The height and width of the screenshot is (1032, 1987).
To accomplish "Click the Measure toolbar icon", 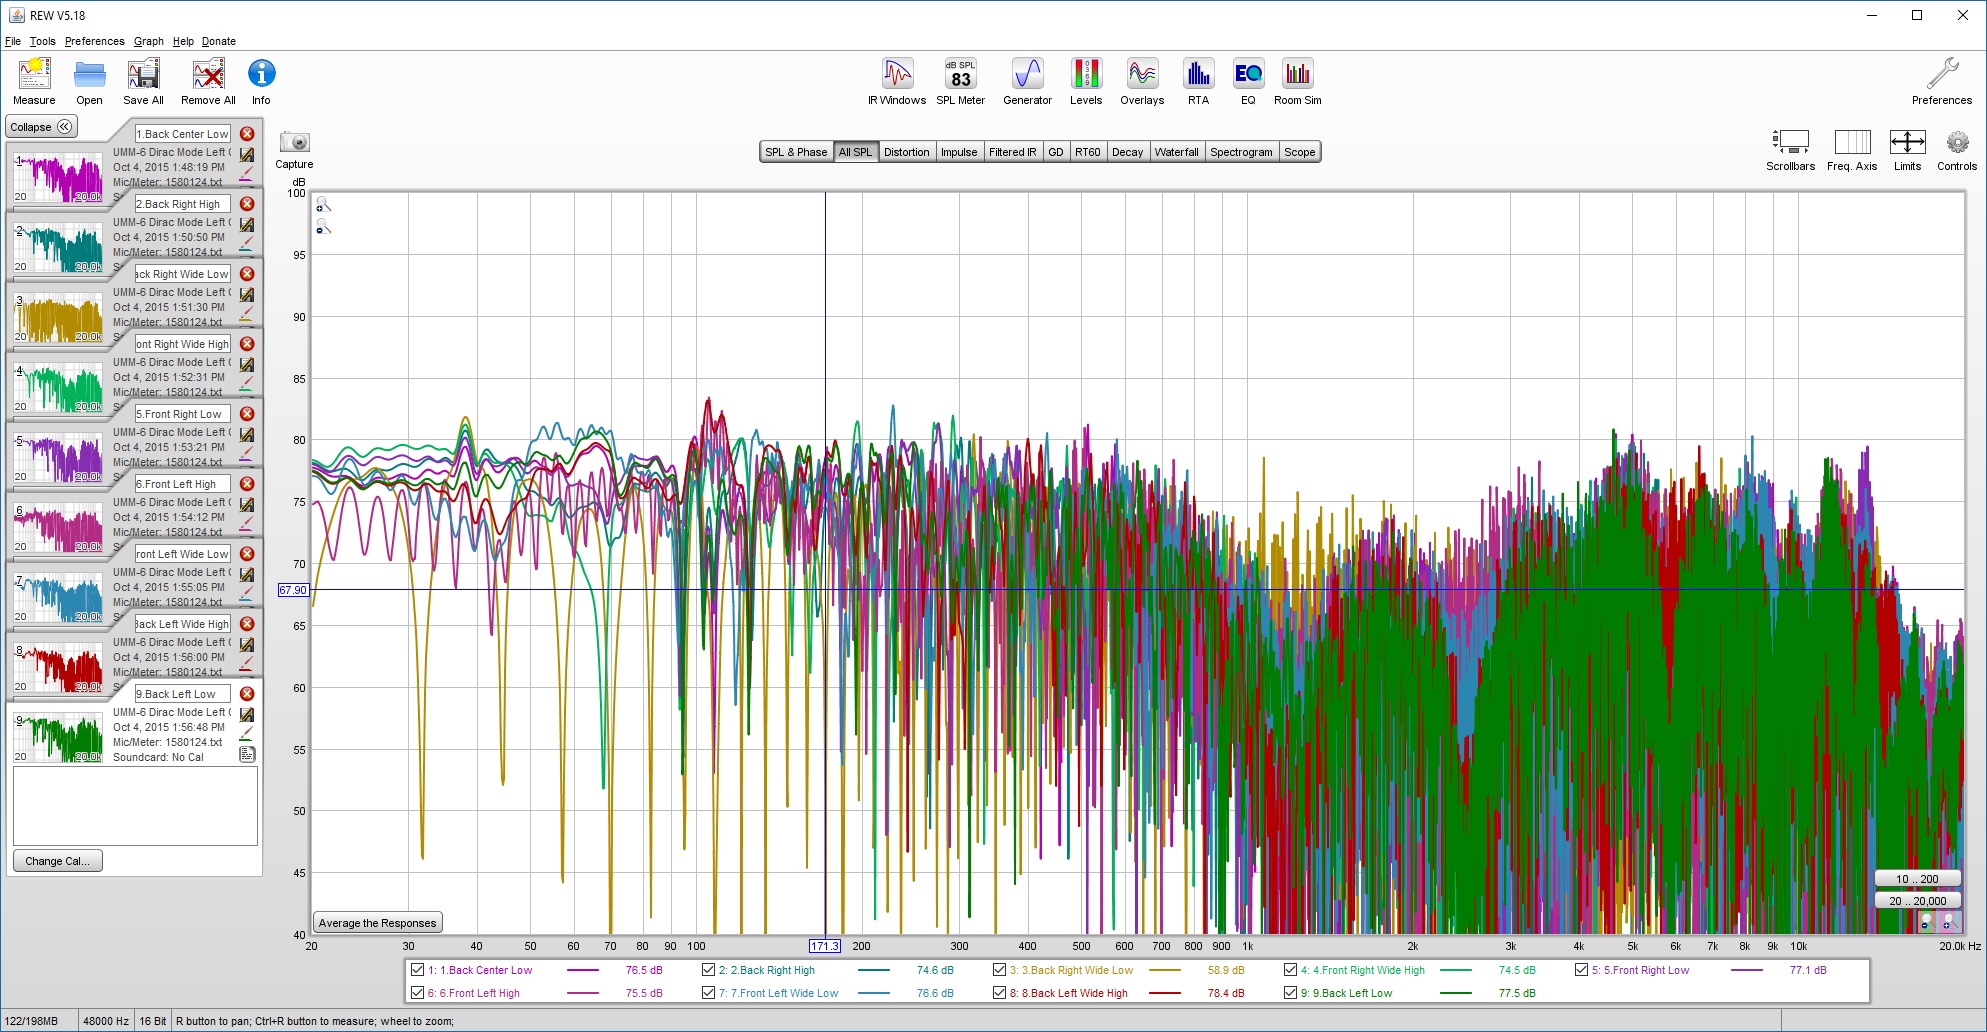I will pos(34,75).
